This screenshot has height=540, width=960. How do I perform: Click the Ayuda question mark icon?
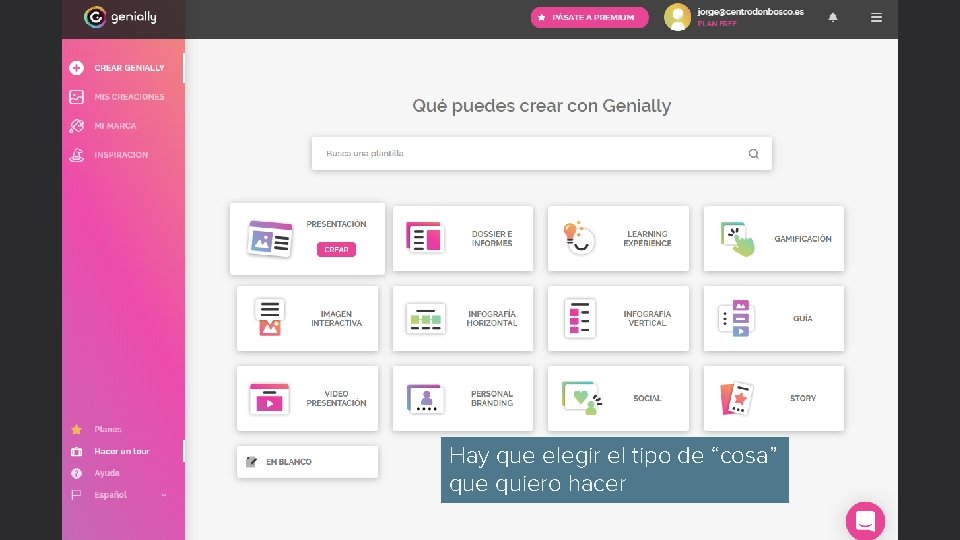point(77,473)
